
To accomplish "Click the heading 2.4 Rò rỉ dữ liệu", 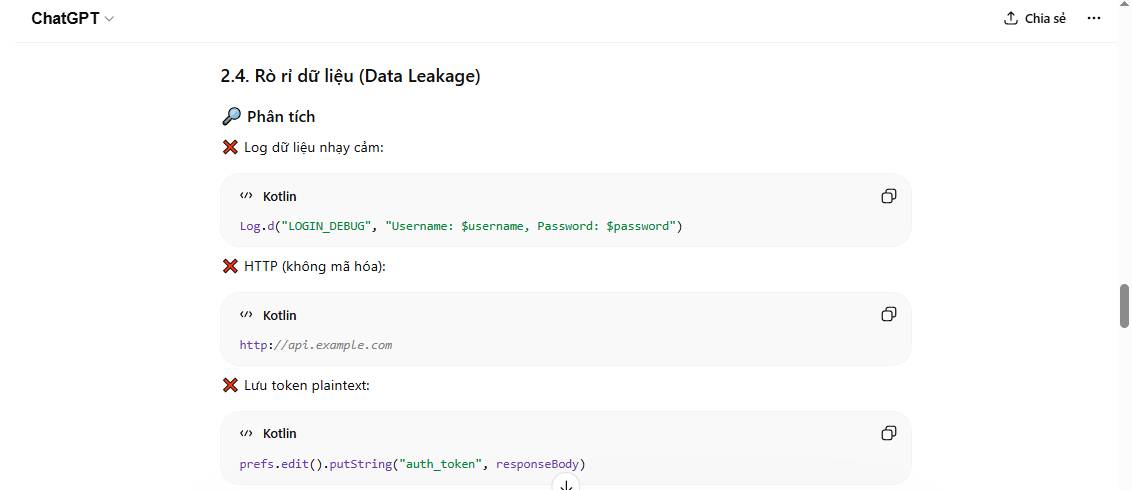I will pos(350,76).
